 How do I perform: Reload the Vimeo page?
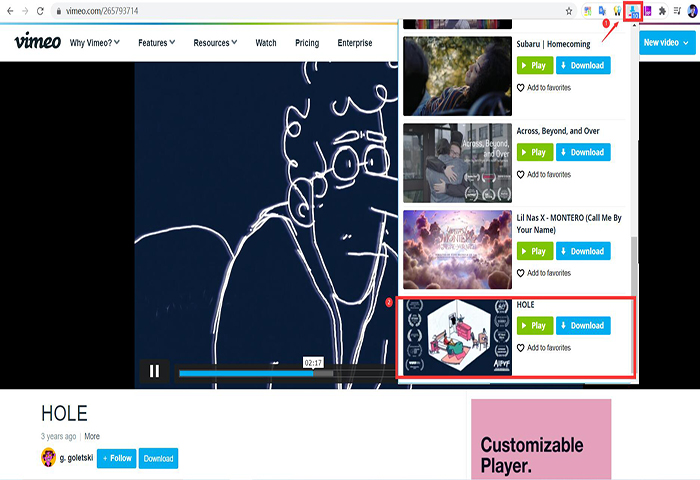[40, 11]
